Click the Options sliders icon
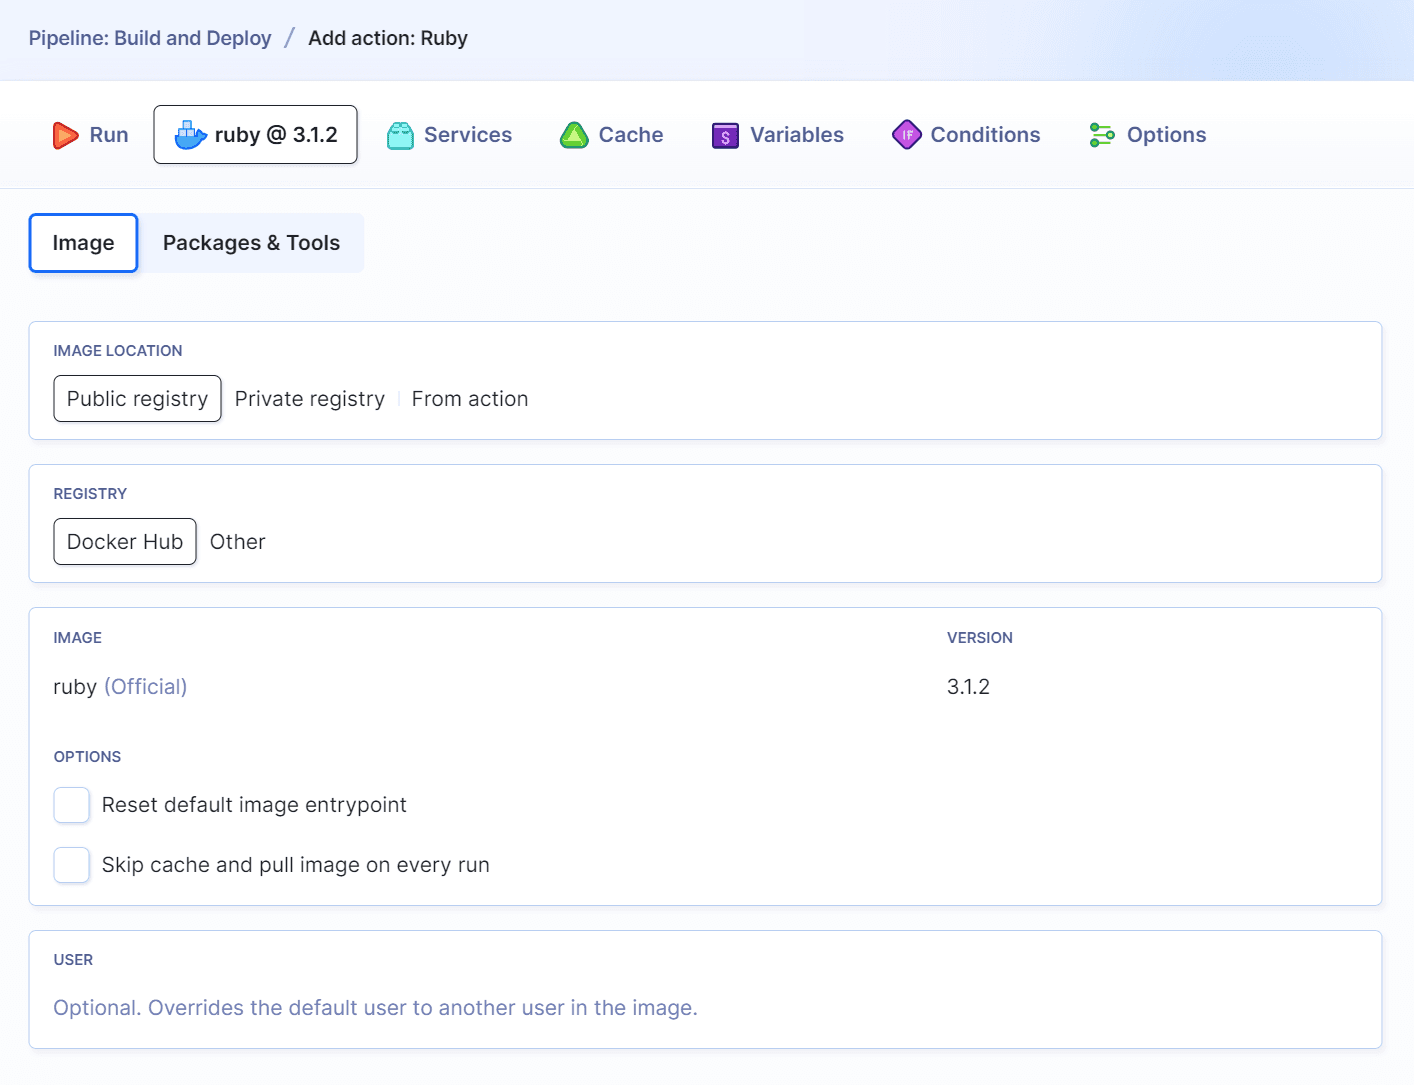This screenshot has width=1414, height=1085. tap(1102, 135)
